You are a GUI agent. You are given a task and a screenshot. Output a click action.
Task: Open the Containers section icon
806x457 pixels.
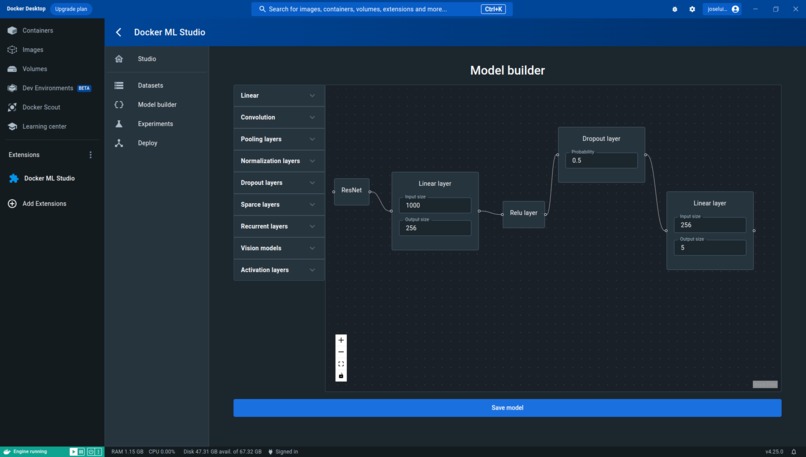pos(12,30)
